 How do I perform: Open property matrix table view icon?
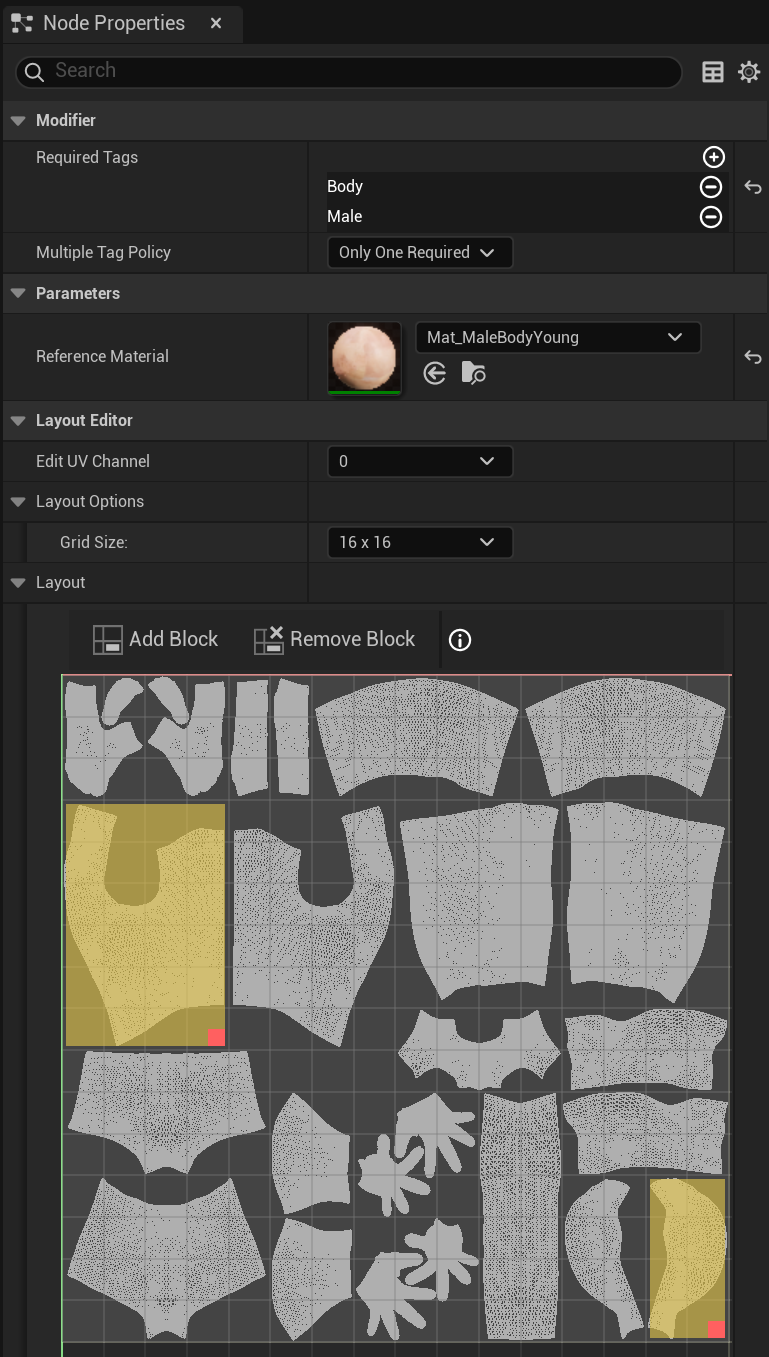[713, 72]
